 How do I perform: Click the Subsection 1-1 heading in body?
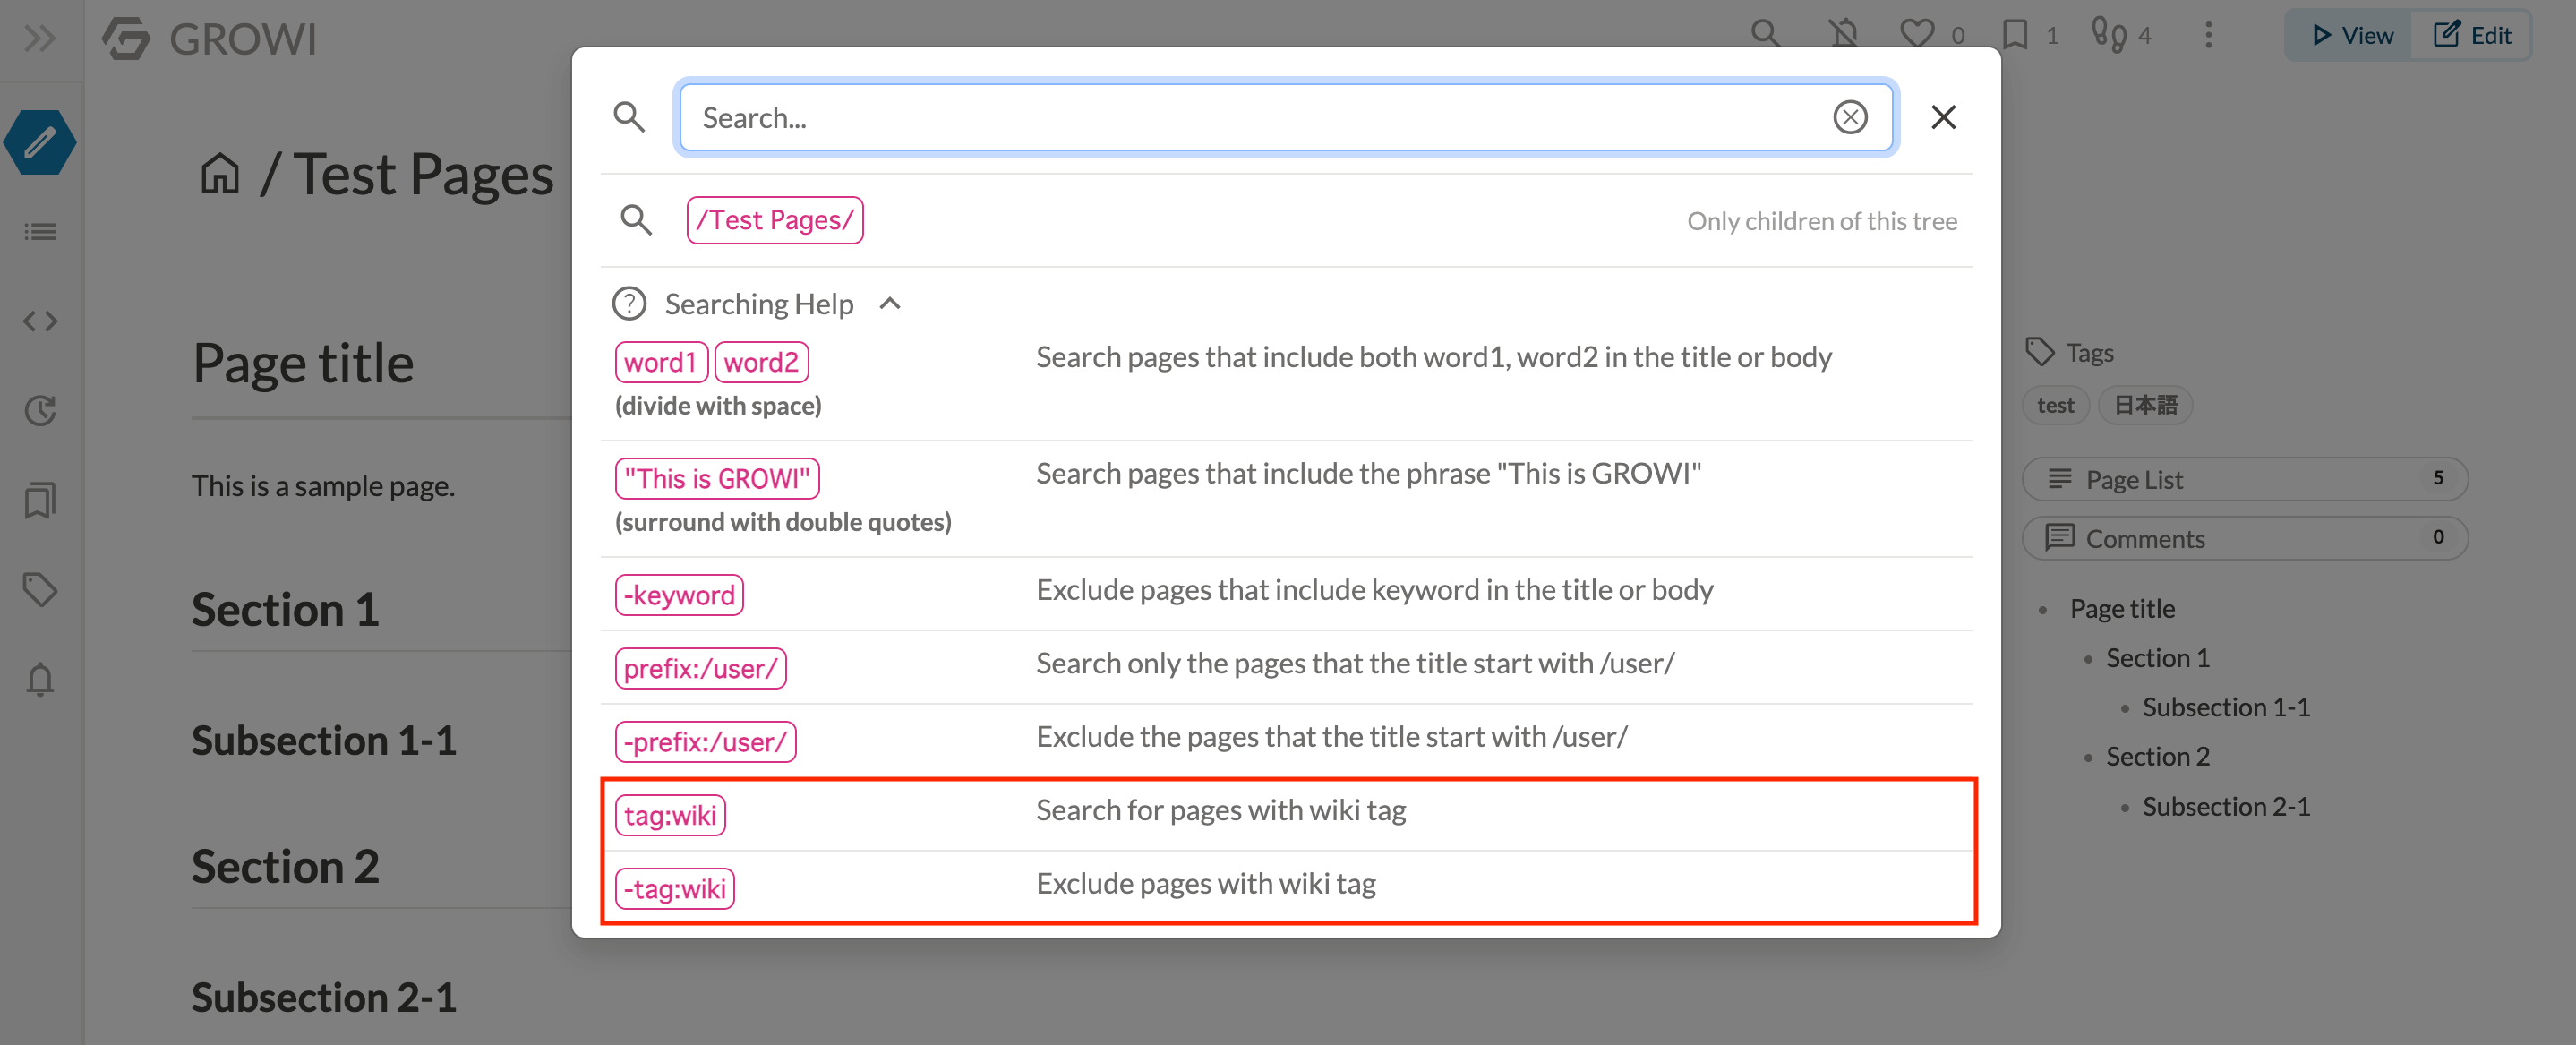click(324, 740)
